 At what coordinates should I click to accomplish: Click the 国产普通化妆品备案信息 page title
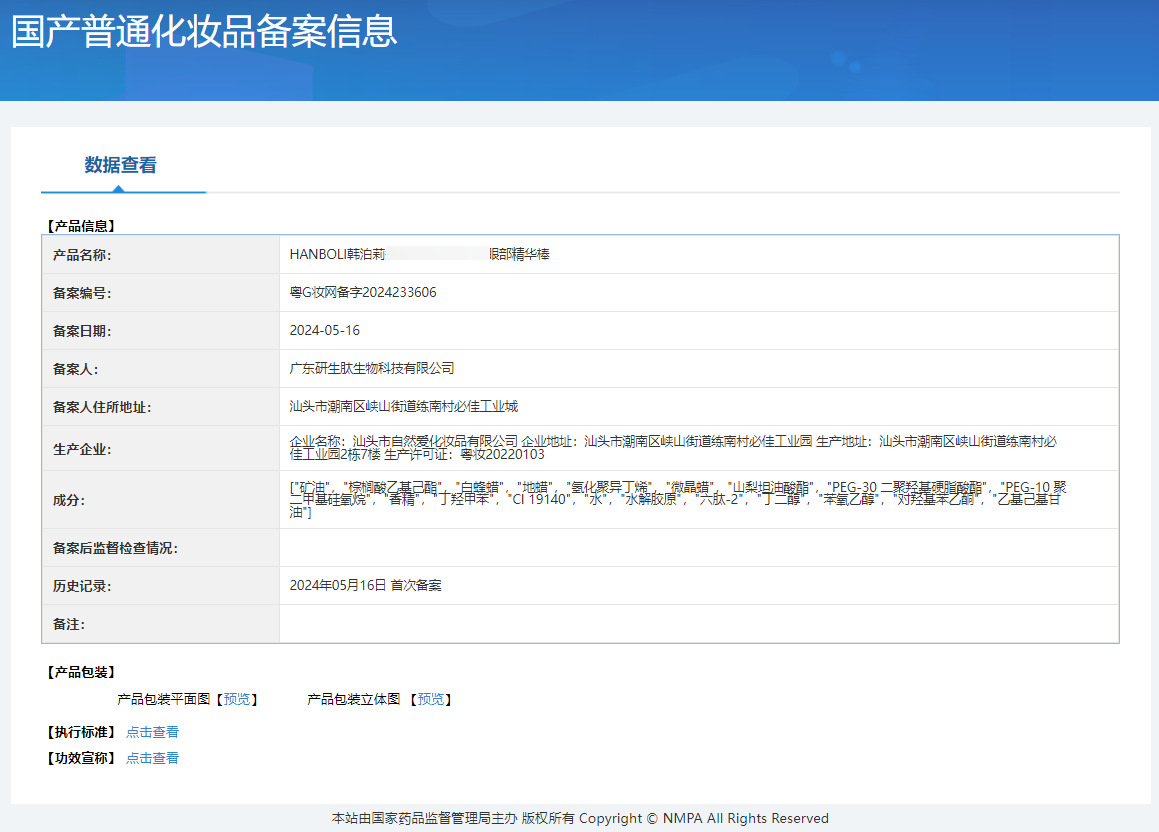[204, 31]
